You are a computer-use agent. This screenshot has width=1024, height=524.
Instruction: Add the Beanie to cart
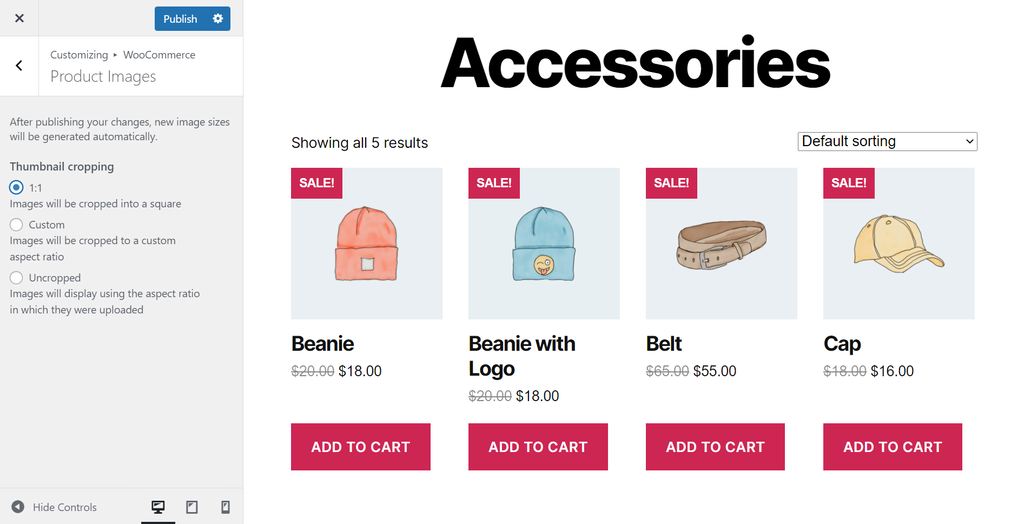click(x=360, y=447)
